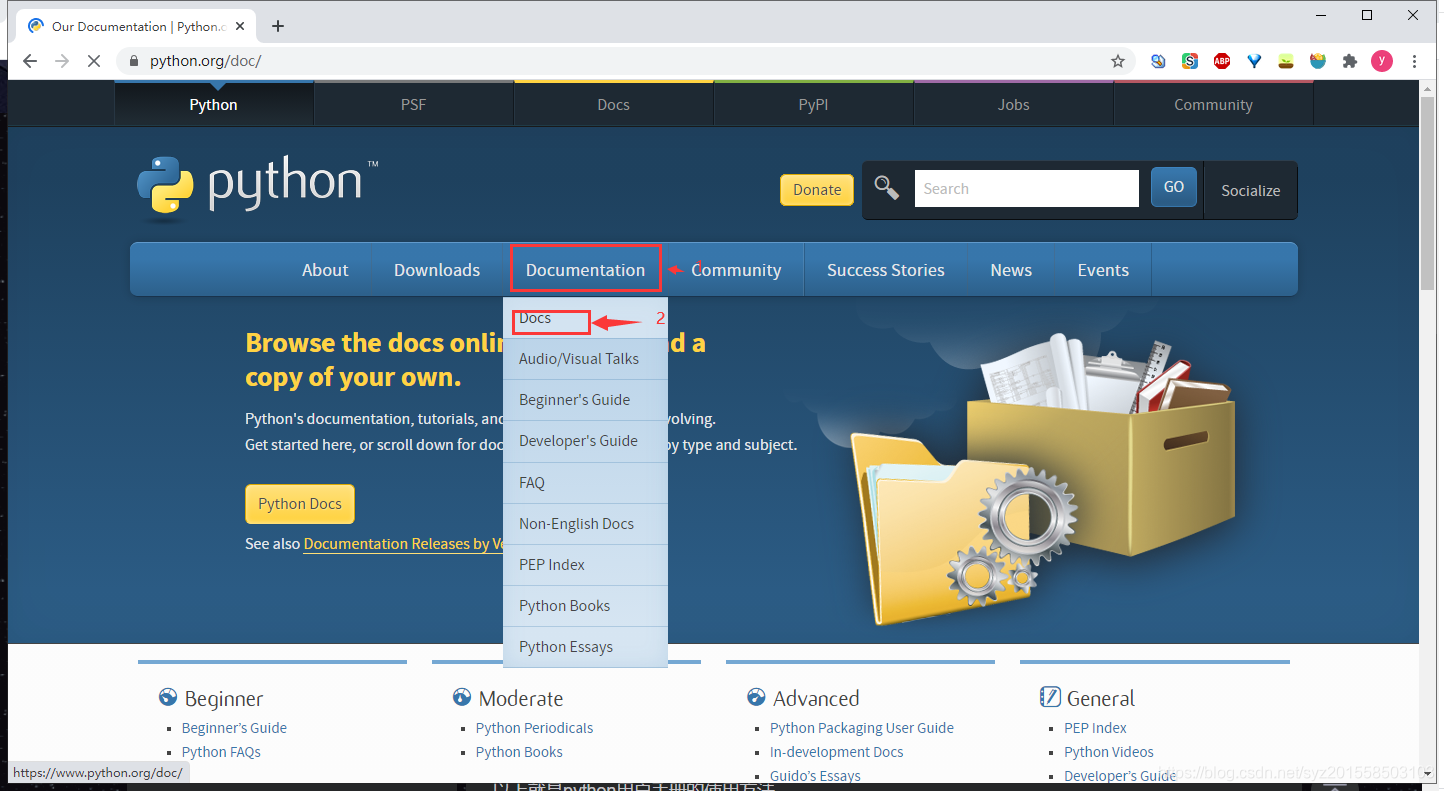Open the Events nav item
The width and height of the screenshot is (1444, 791).
1103,270
